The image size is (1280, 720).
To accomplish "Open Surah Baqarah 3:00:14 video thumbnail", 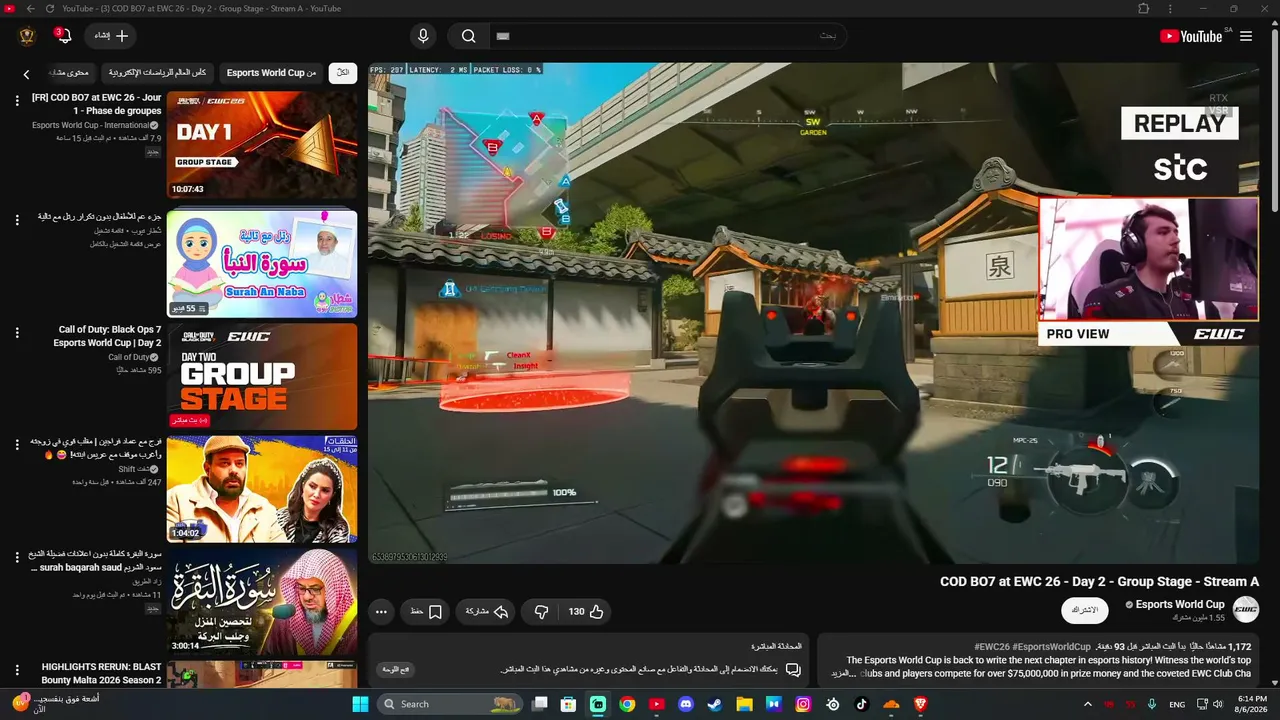I will click(x=262, y=601).
